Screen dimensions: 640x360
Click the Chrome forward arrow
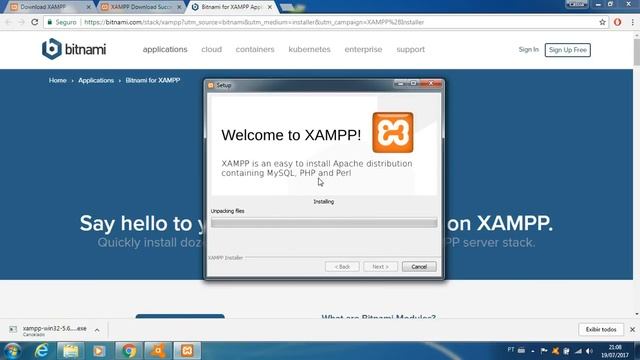tap(21, 22)
